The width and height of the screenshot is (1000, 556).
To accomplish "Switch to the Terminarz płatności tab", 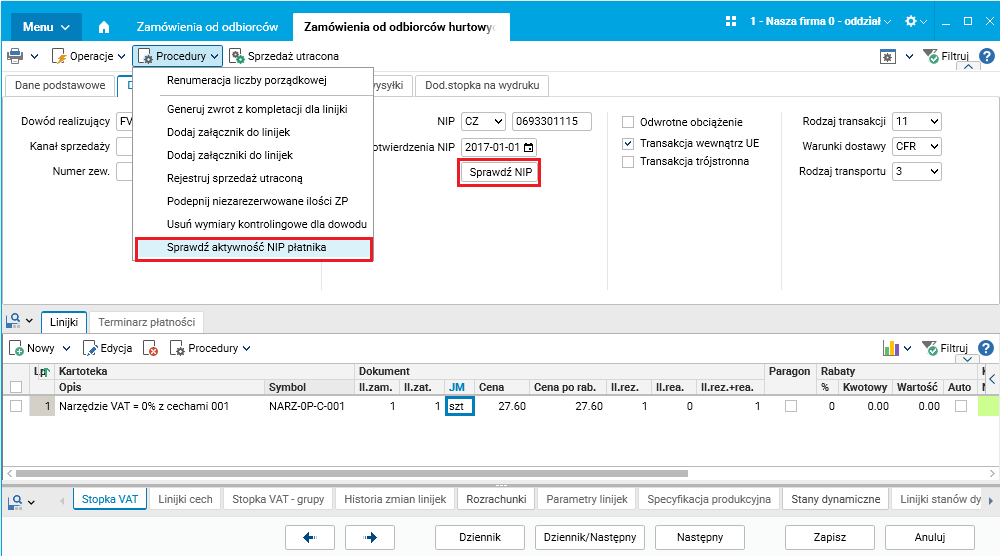I will 147,322.
